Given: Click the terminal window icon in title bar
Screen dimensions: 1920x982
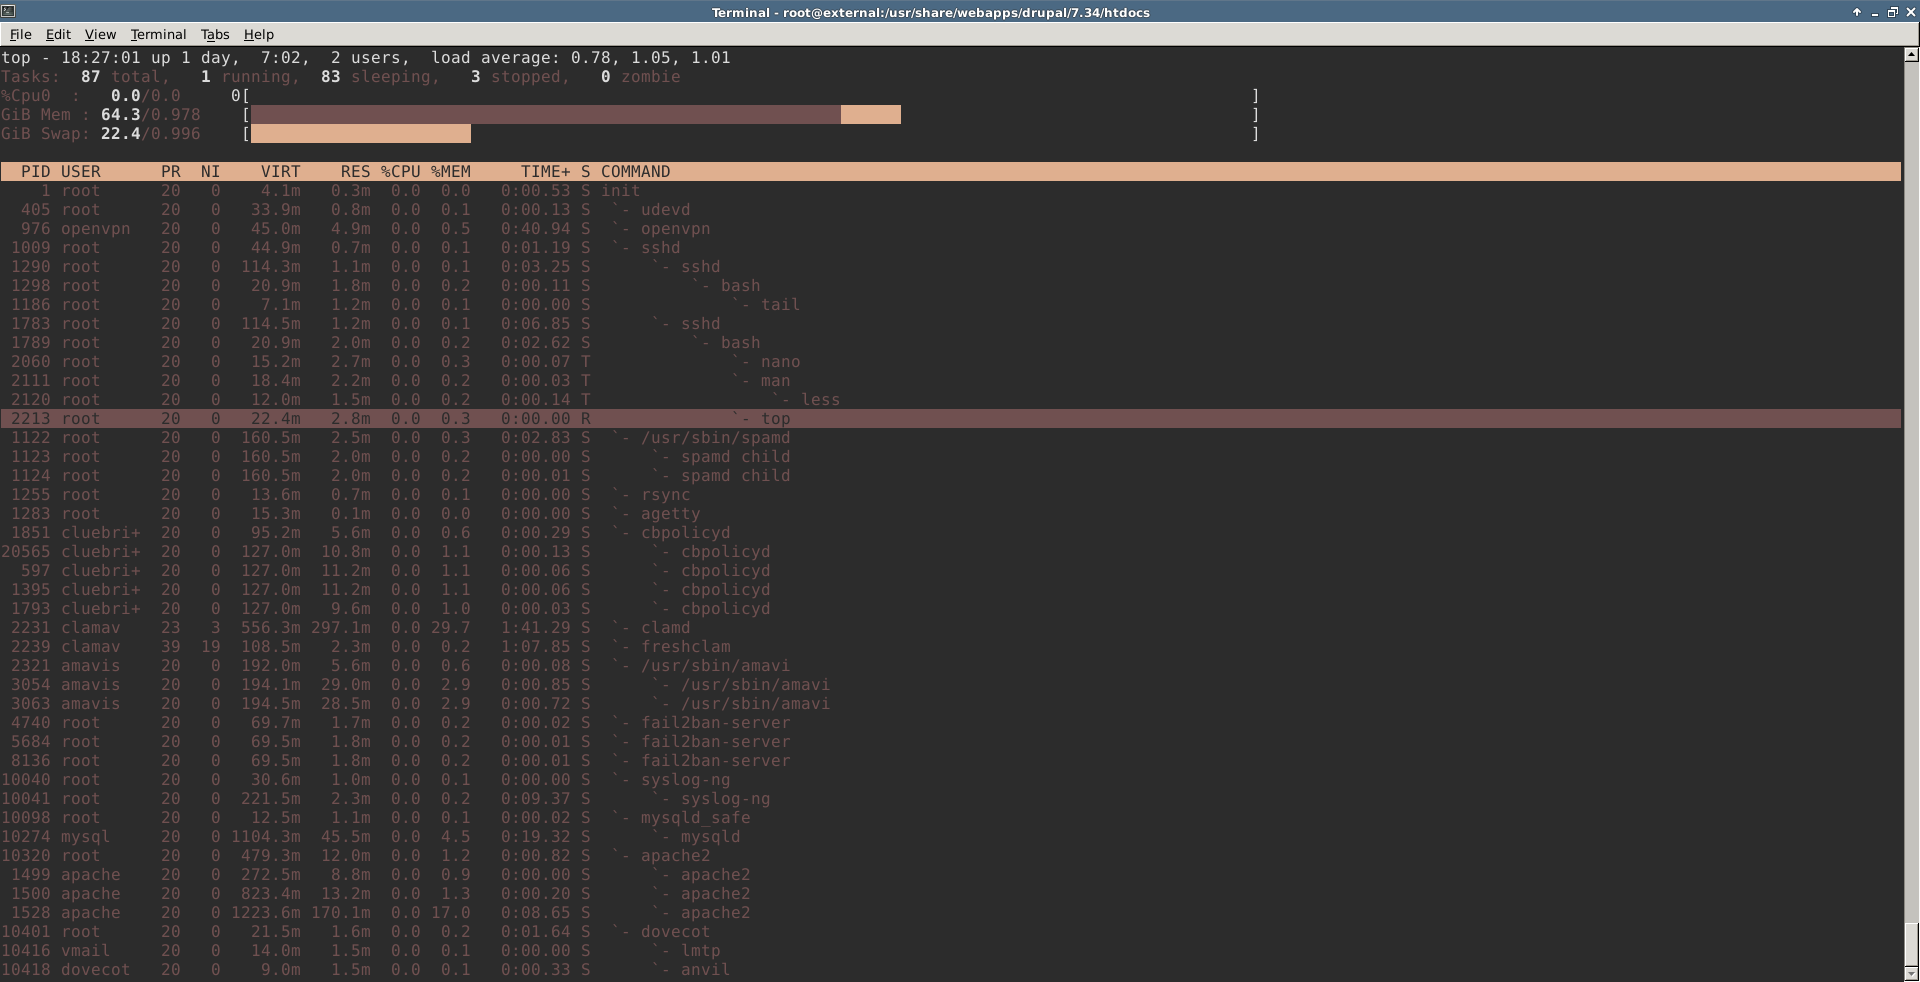Looking at the screenshot, I should click(8, 12).
